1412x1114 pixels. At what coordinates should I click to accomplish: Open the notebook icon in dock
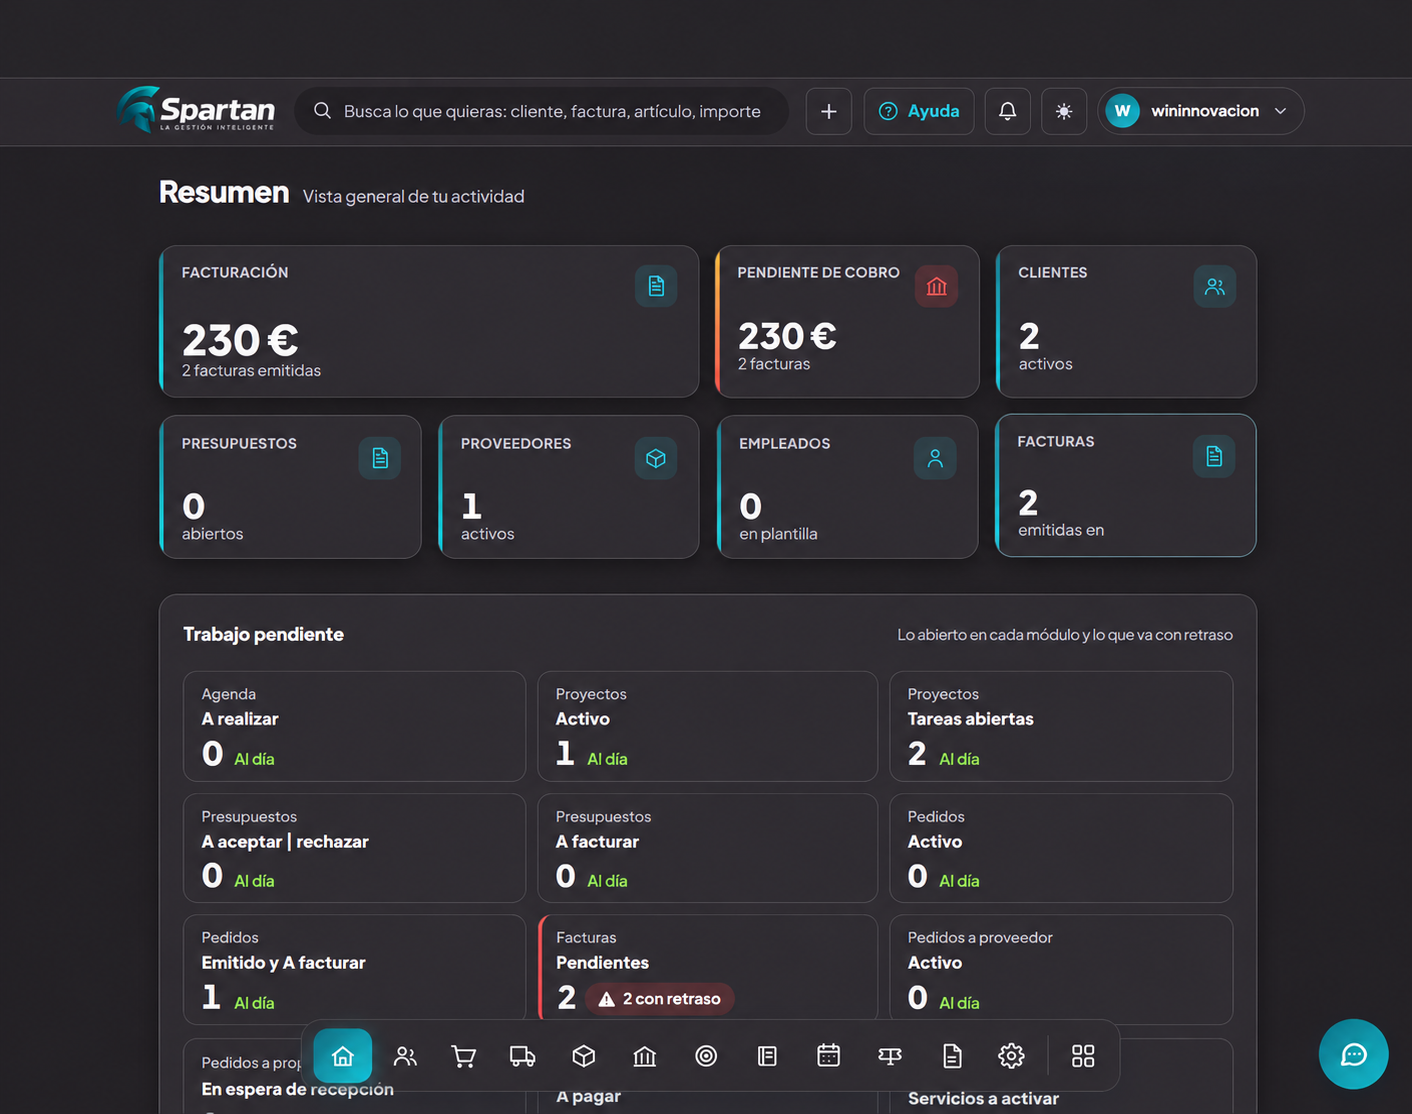[x=767, y=1056]
